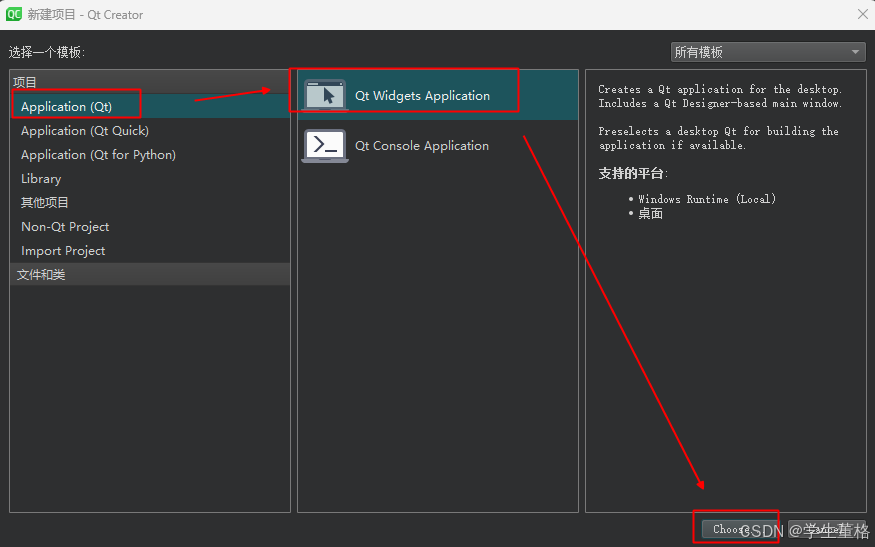Click the 项目 section header

150,82
